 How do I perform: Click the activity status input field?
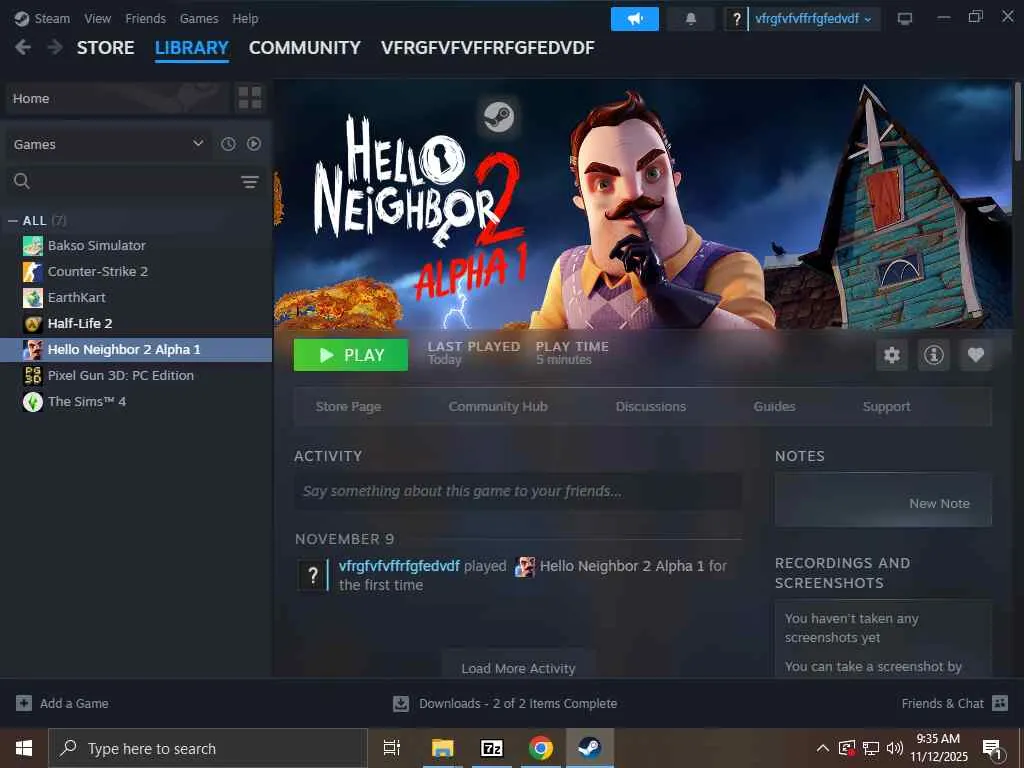tap(517, 491)
